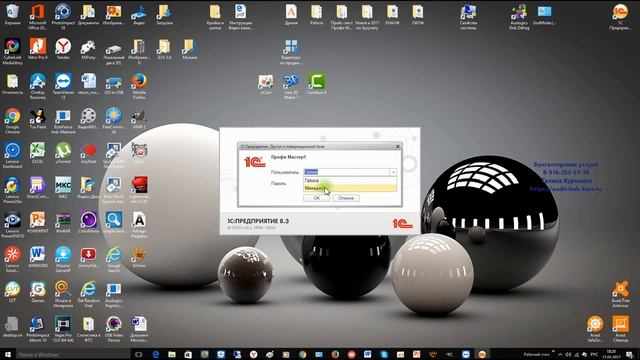Launch the Auslogics Disk Defrag shortcut

[x=519, y=16]
